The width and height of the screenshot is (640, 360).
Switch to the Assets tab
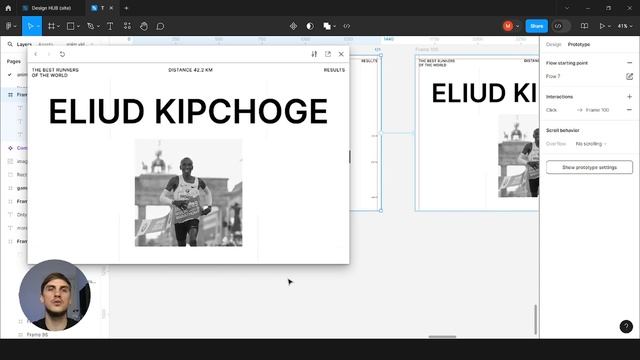click(x=46, y=44)
